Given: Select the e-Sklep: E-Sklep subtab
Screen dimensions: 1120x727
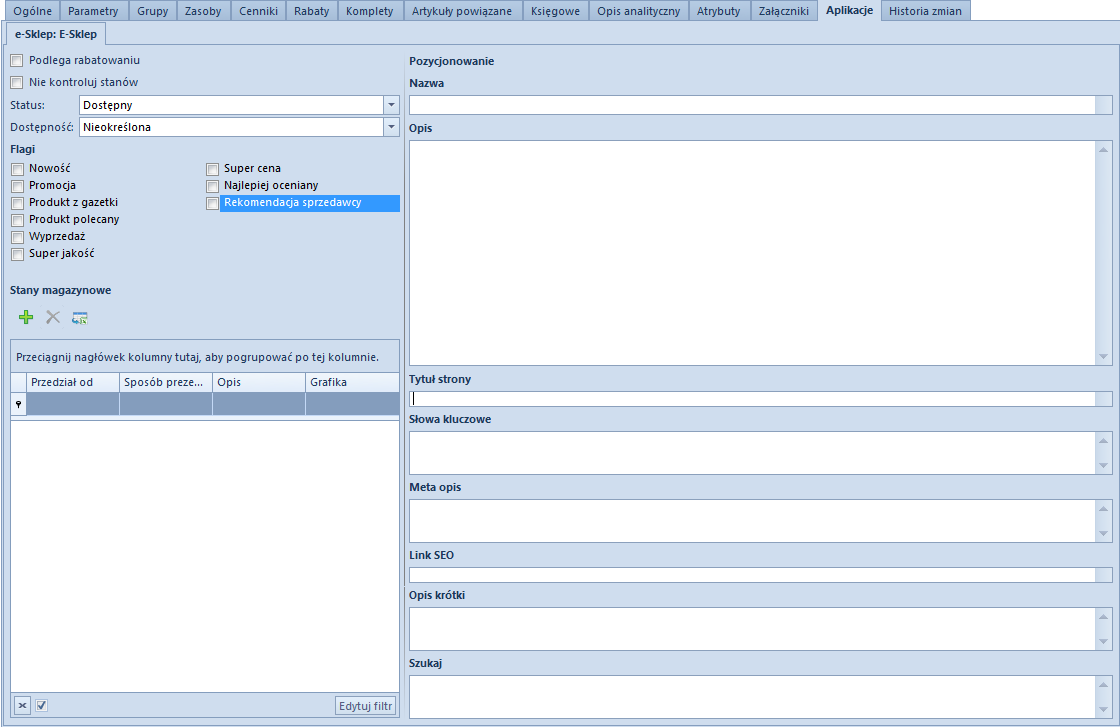Looking at the screenshot, I should (x=56, y=34).
